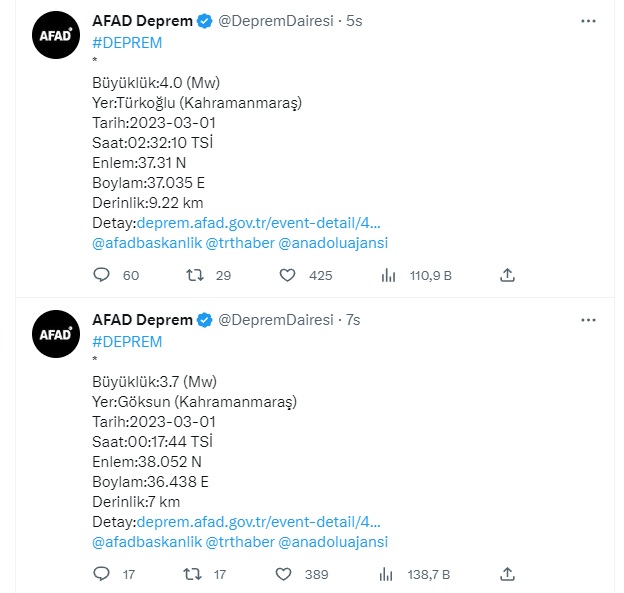
Task: Like the Göksun earthquake tweet
Action: tap(284, 574)
